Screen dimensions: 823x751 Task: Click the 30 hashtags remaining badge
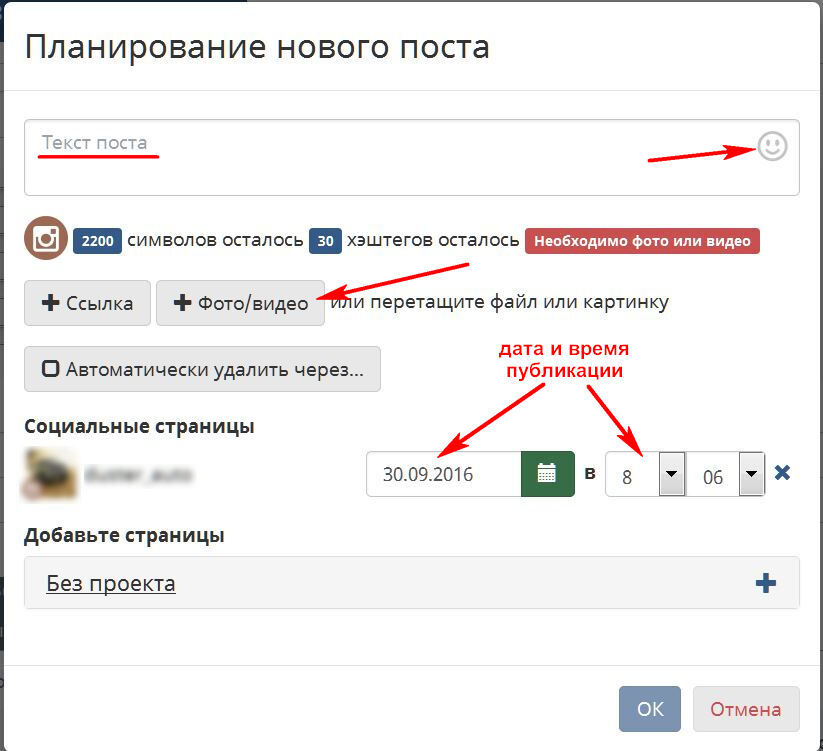click(x=325, y=241)
